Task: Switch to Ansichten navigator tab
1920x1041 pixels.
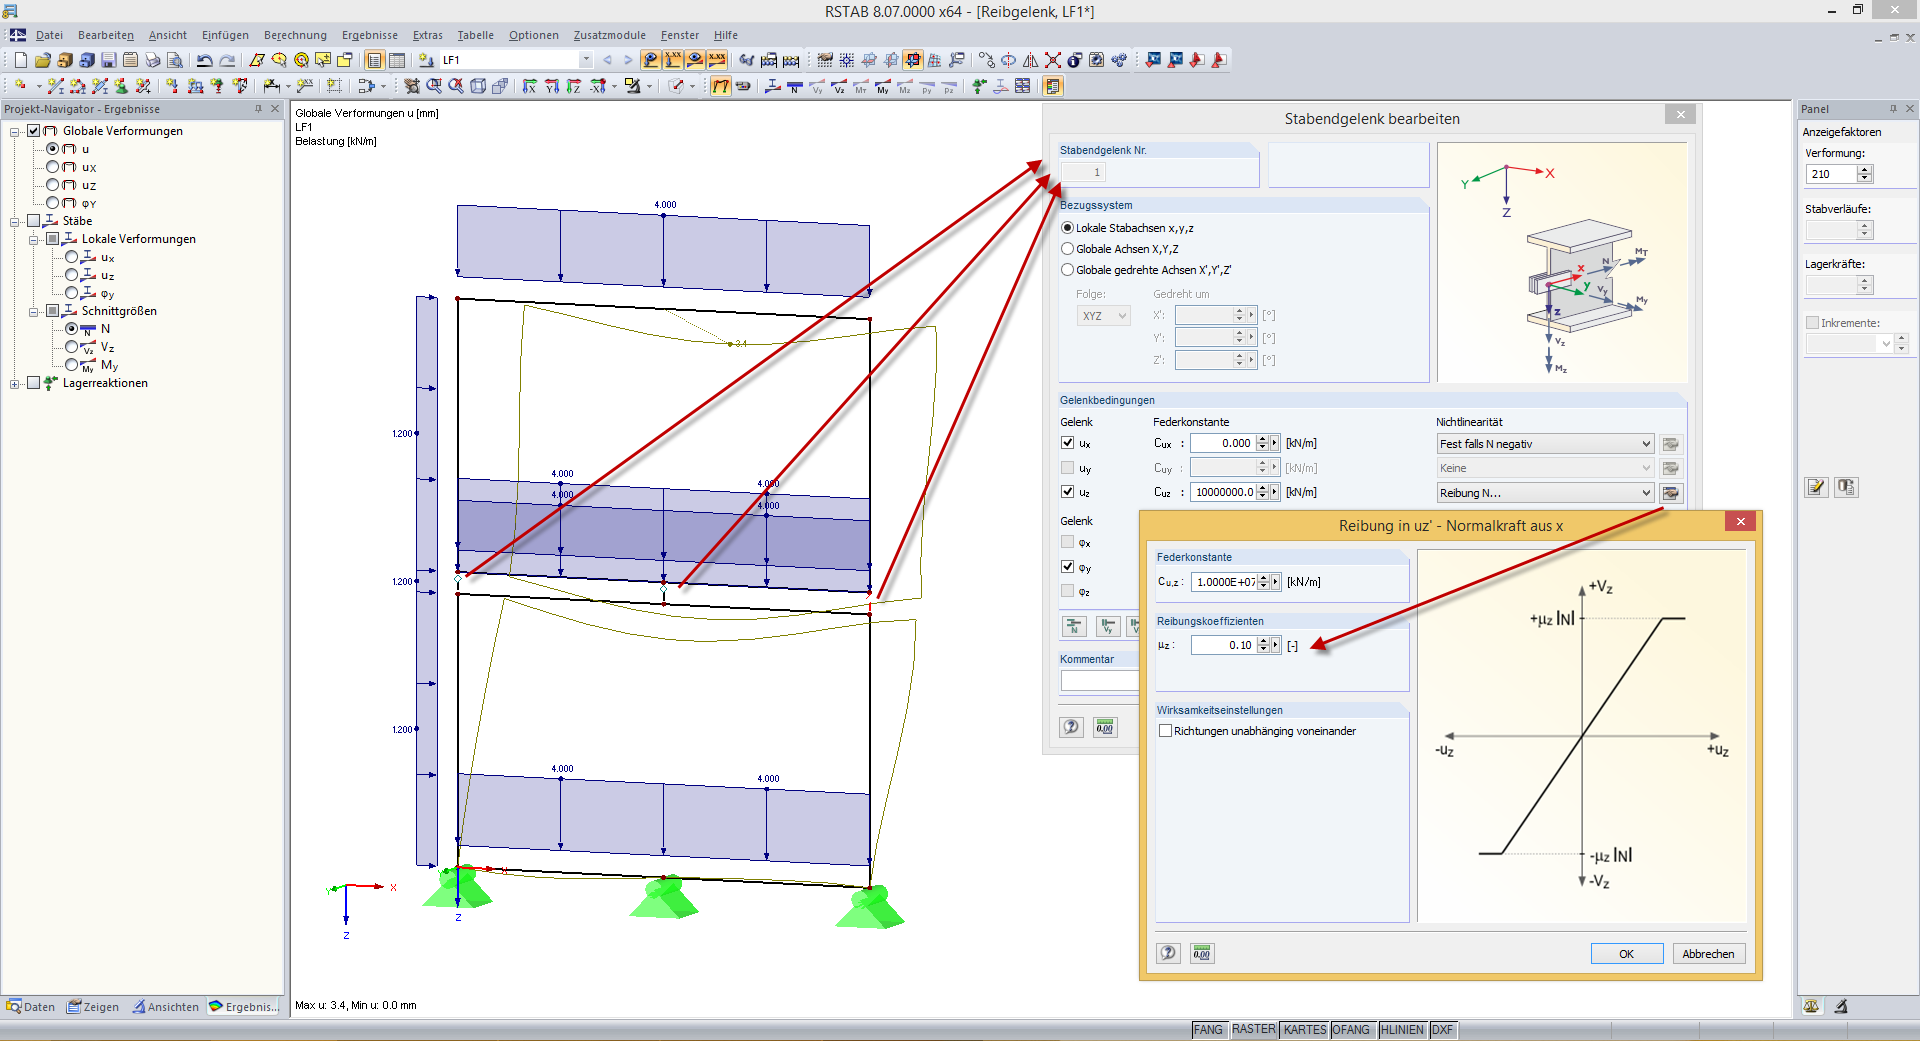Action: [165, 1007]
